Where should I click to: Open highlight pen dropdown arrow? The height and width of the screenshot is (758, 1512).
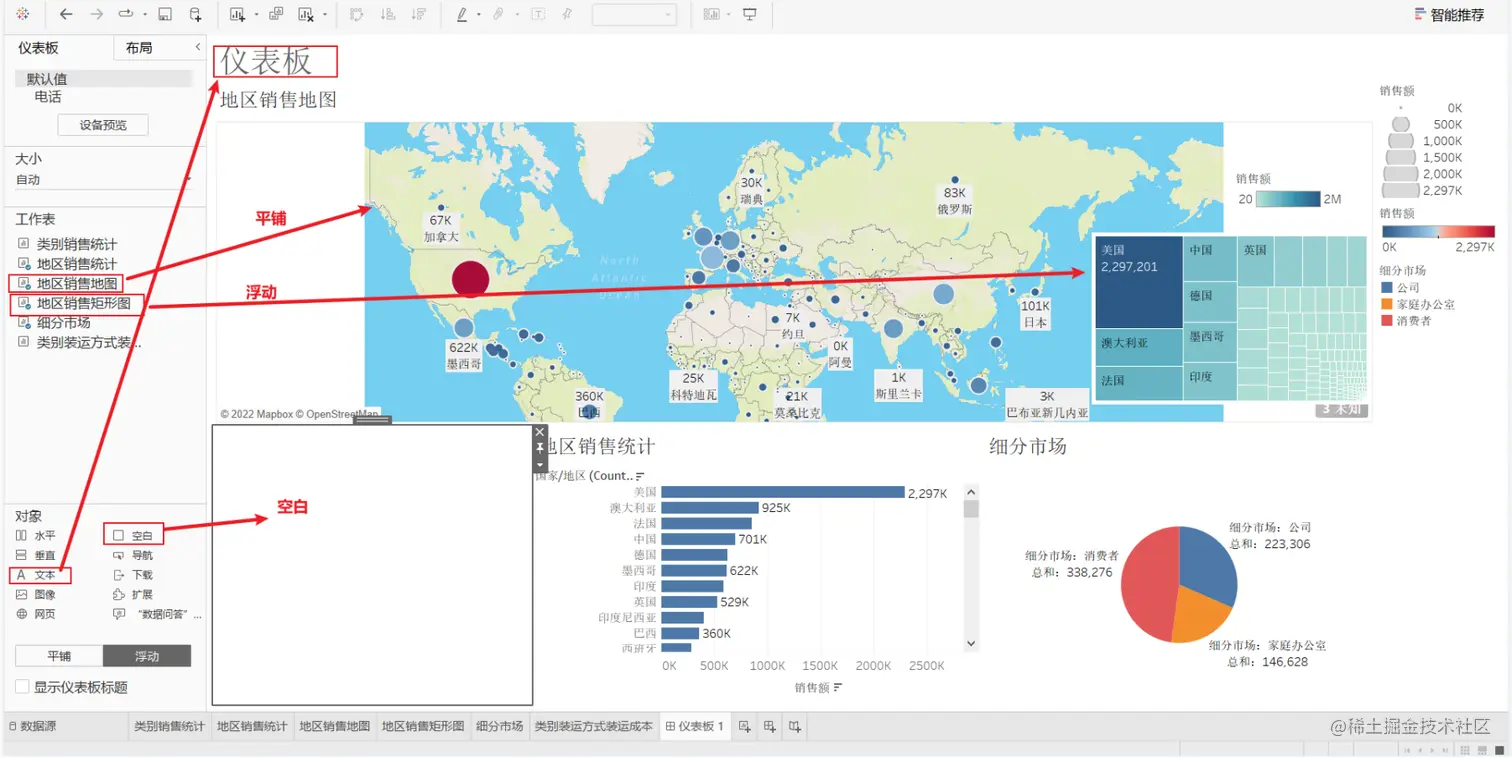[479, 15]
